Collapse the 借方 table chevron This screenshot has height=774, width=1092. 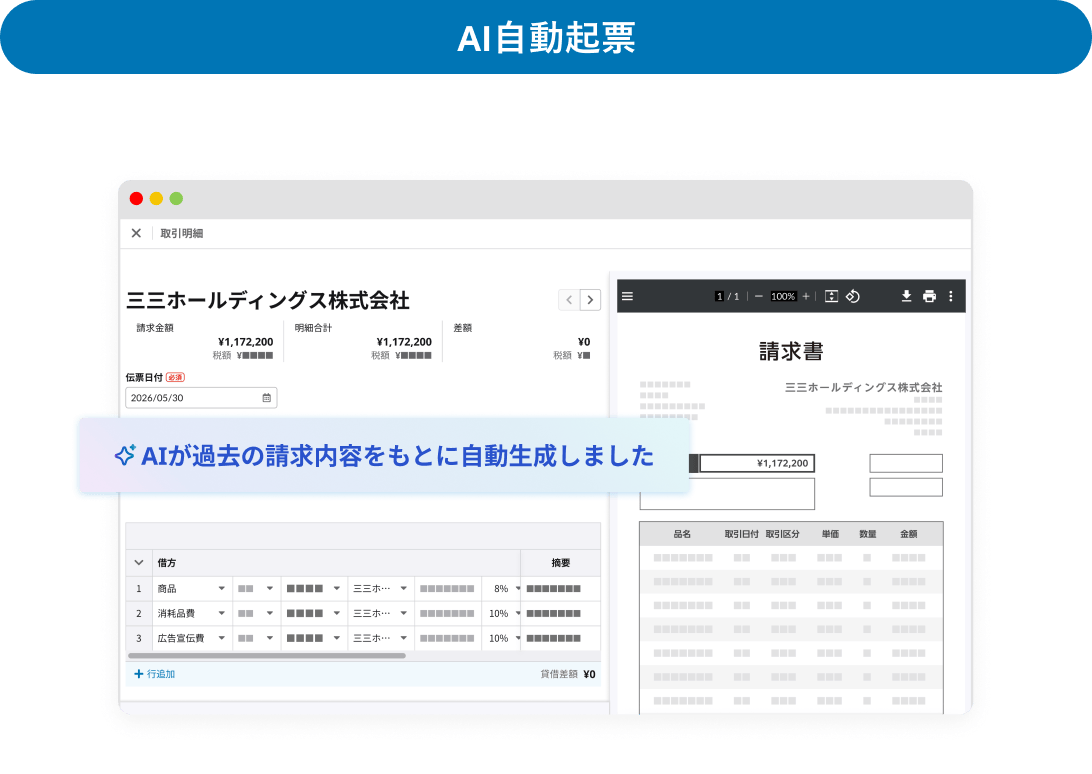coord(139,562)
